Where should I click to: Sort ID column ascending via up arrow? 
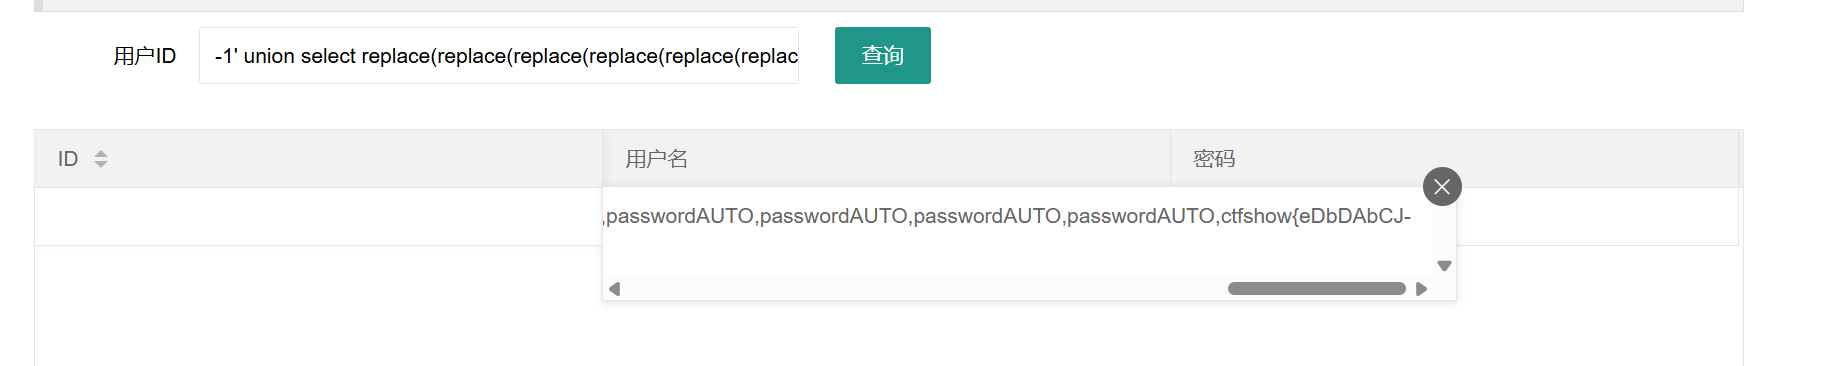(x=101, y=153)
